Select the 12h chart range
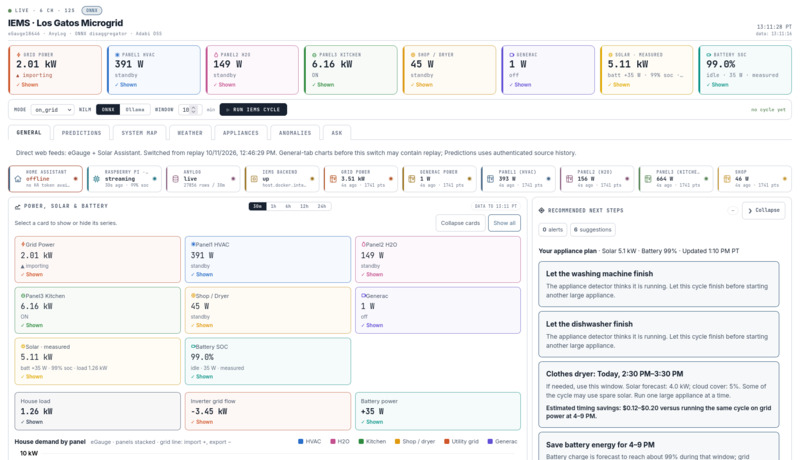806x460 pixels. [304, 206]
